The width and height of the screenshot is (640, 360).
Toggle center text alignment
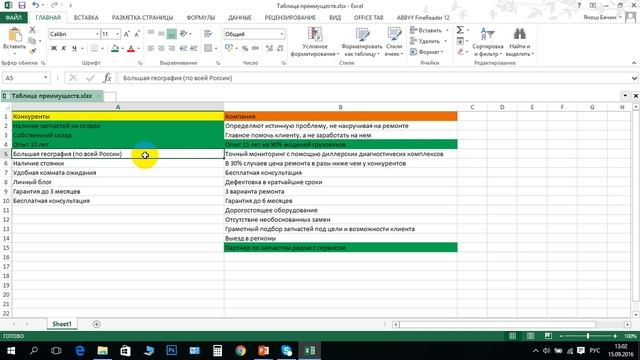pos(162,49)
